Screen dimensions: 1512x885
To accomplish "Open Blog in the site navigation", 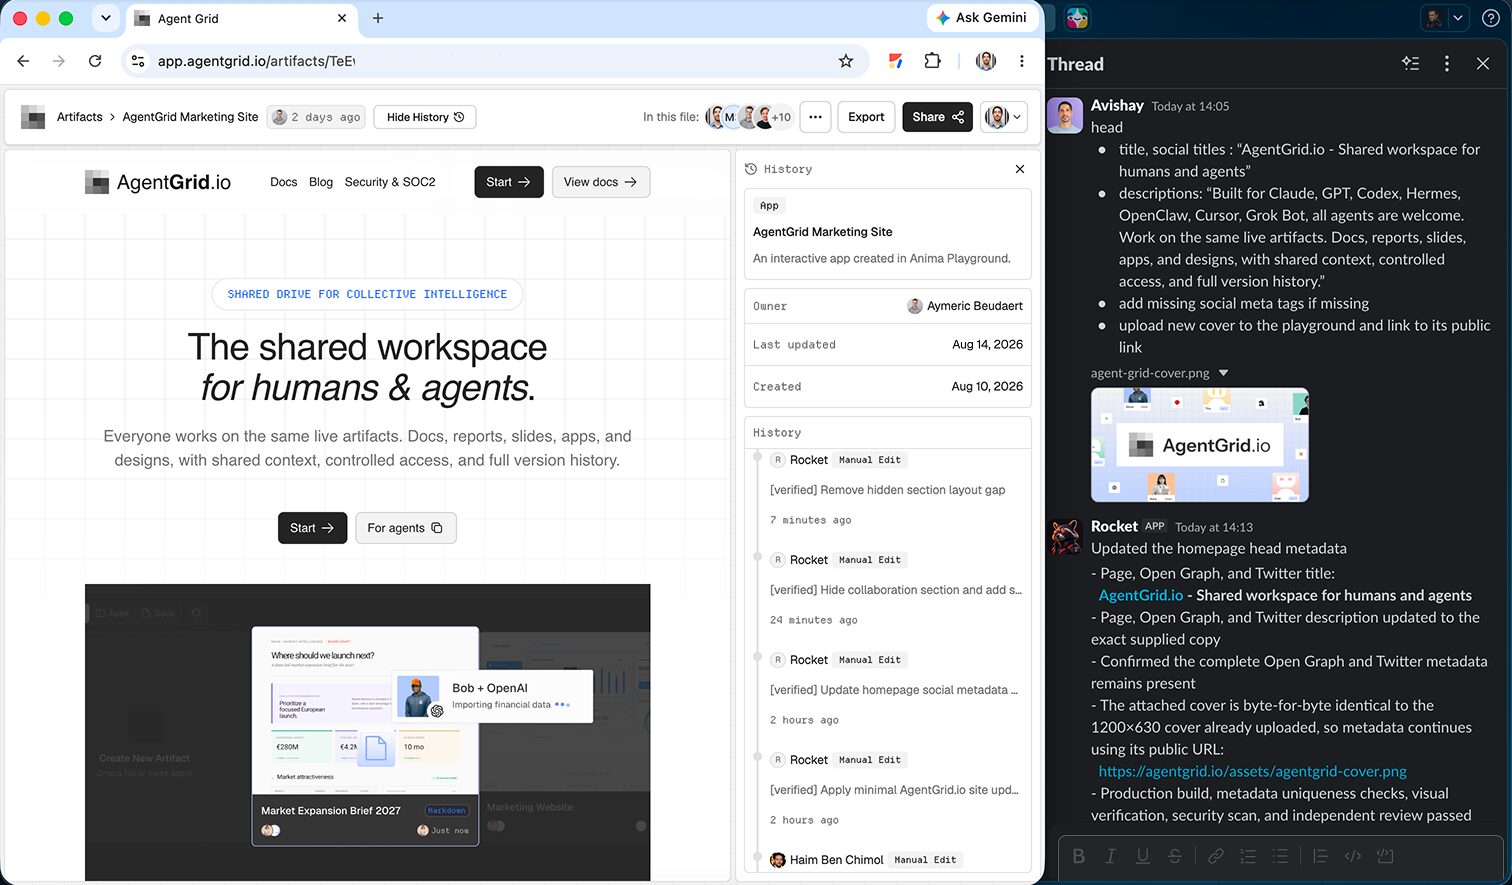I will tap(321, 182).
